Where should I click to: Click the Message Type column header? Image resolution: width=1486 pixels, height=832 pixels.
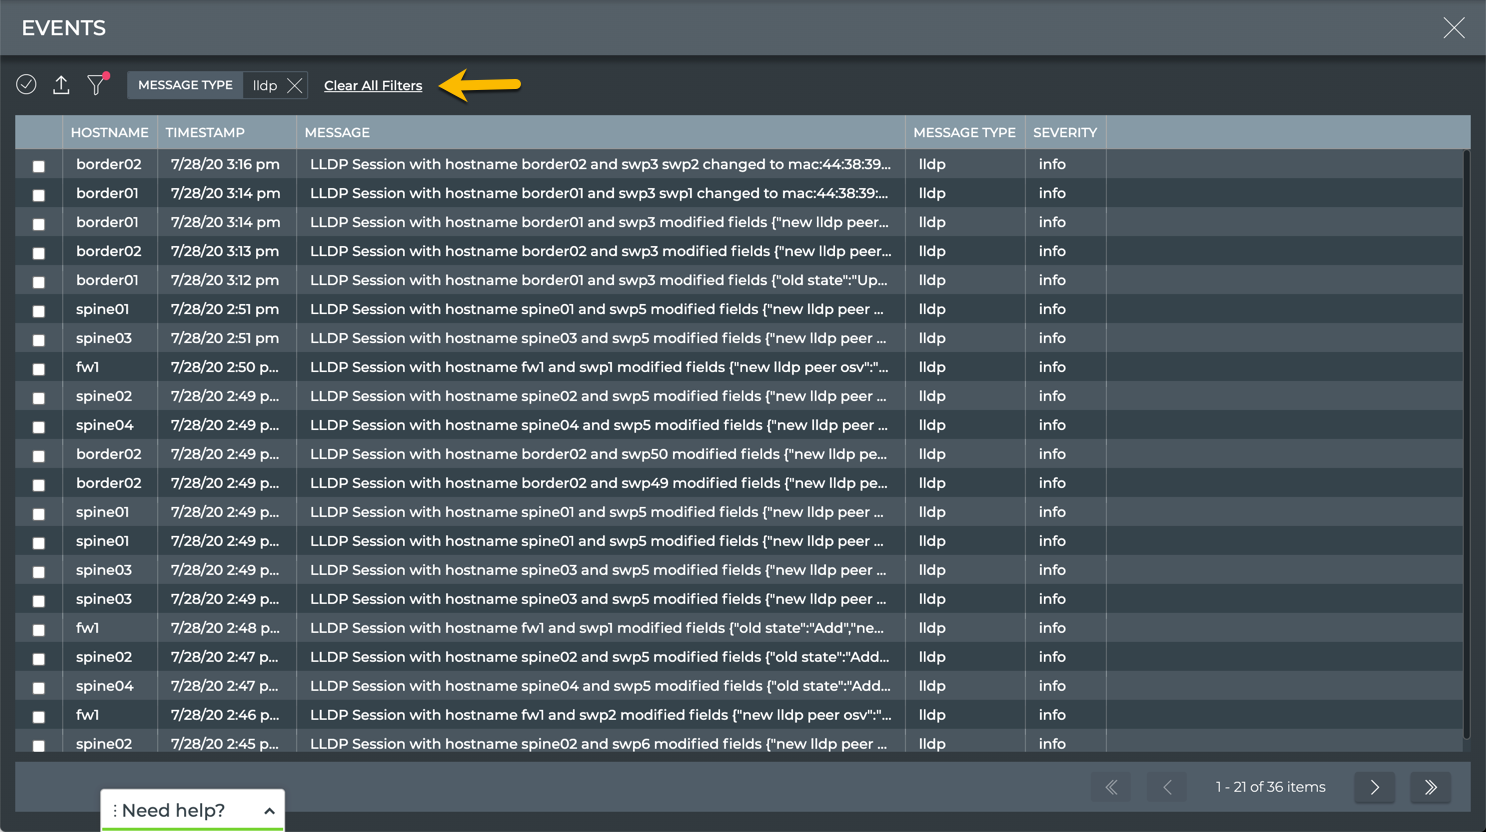(964, 132)
